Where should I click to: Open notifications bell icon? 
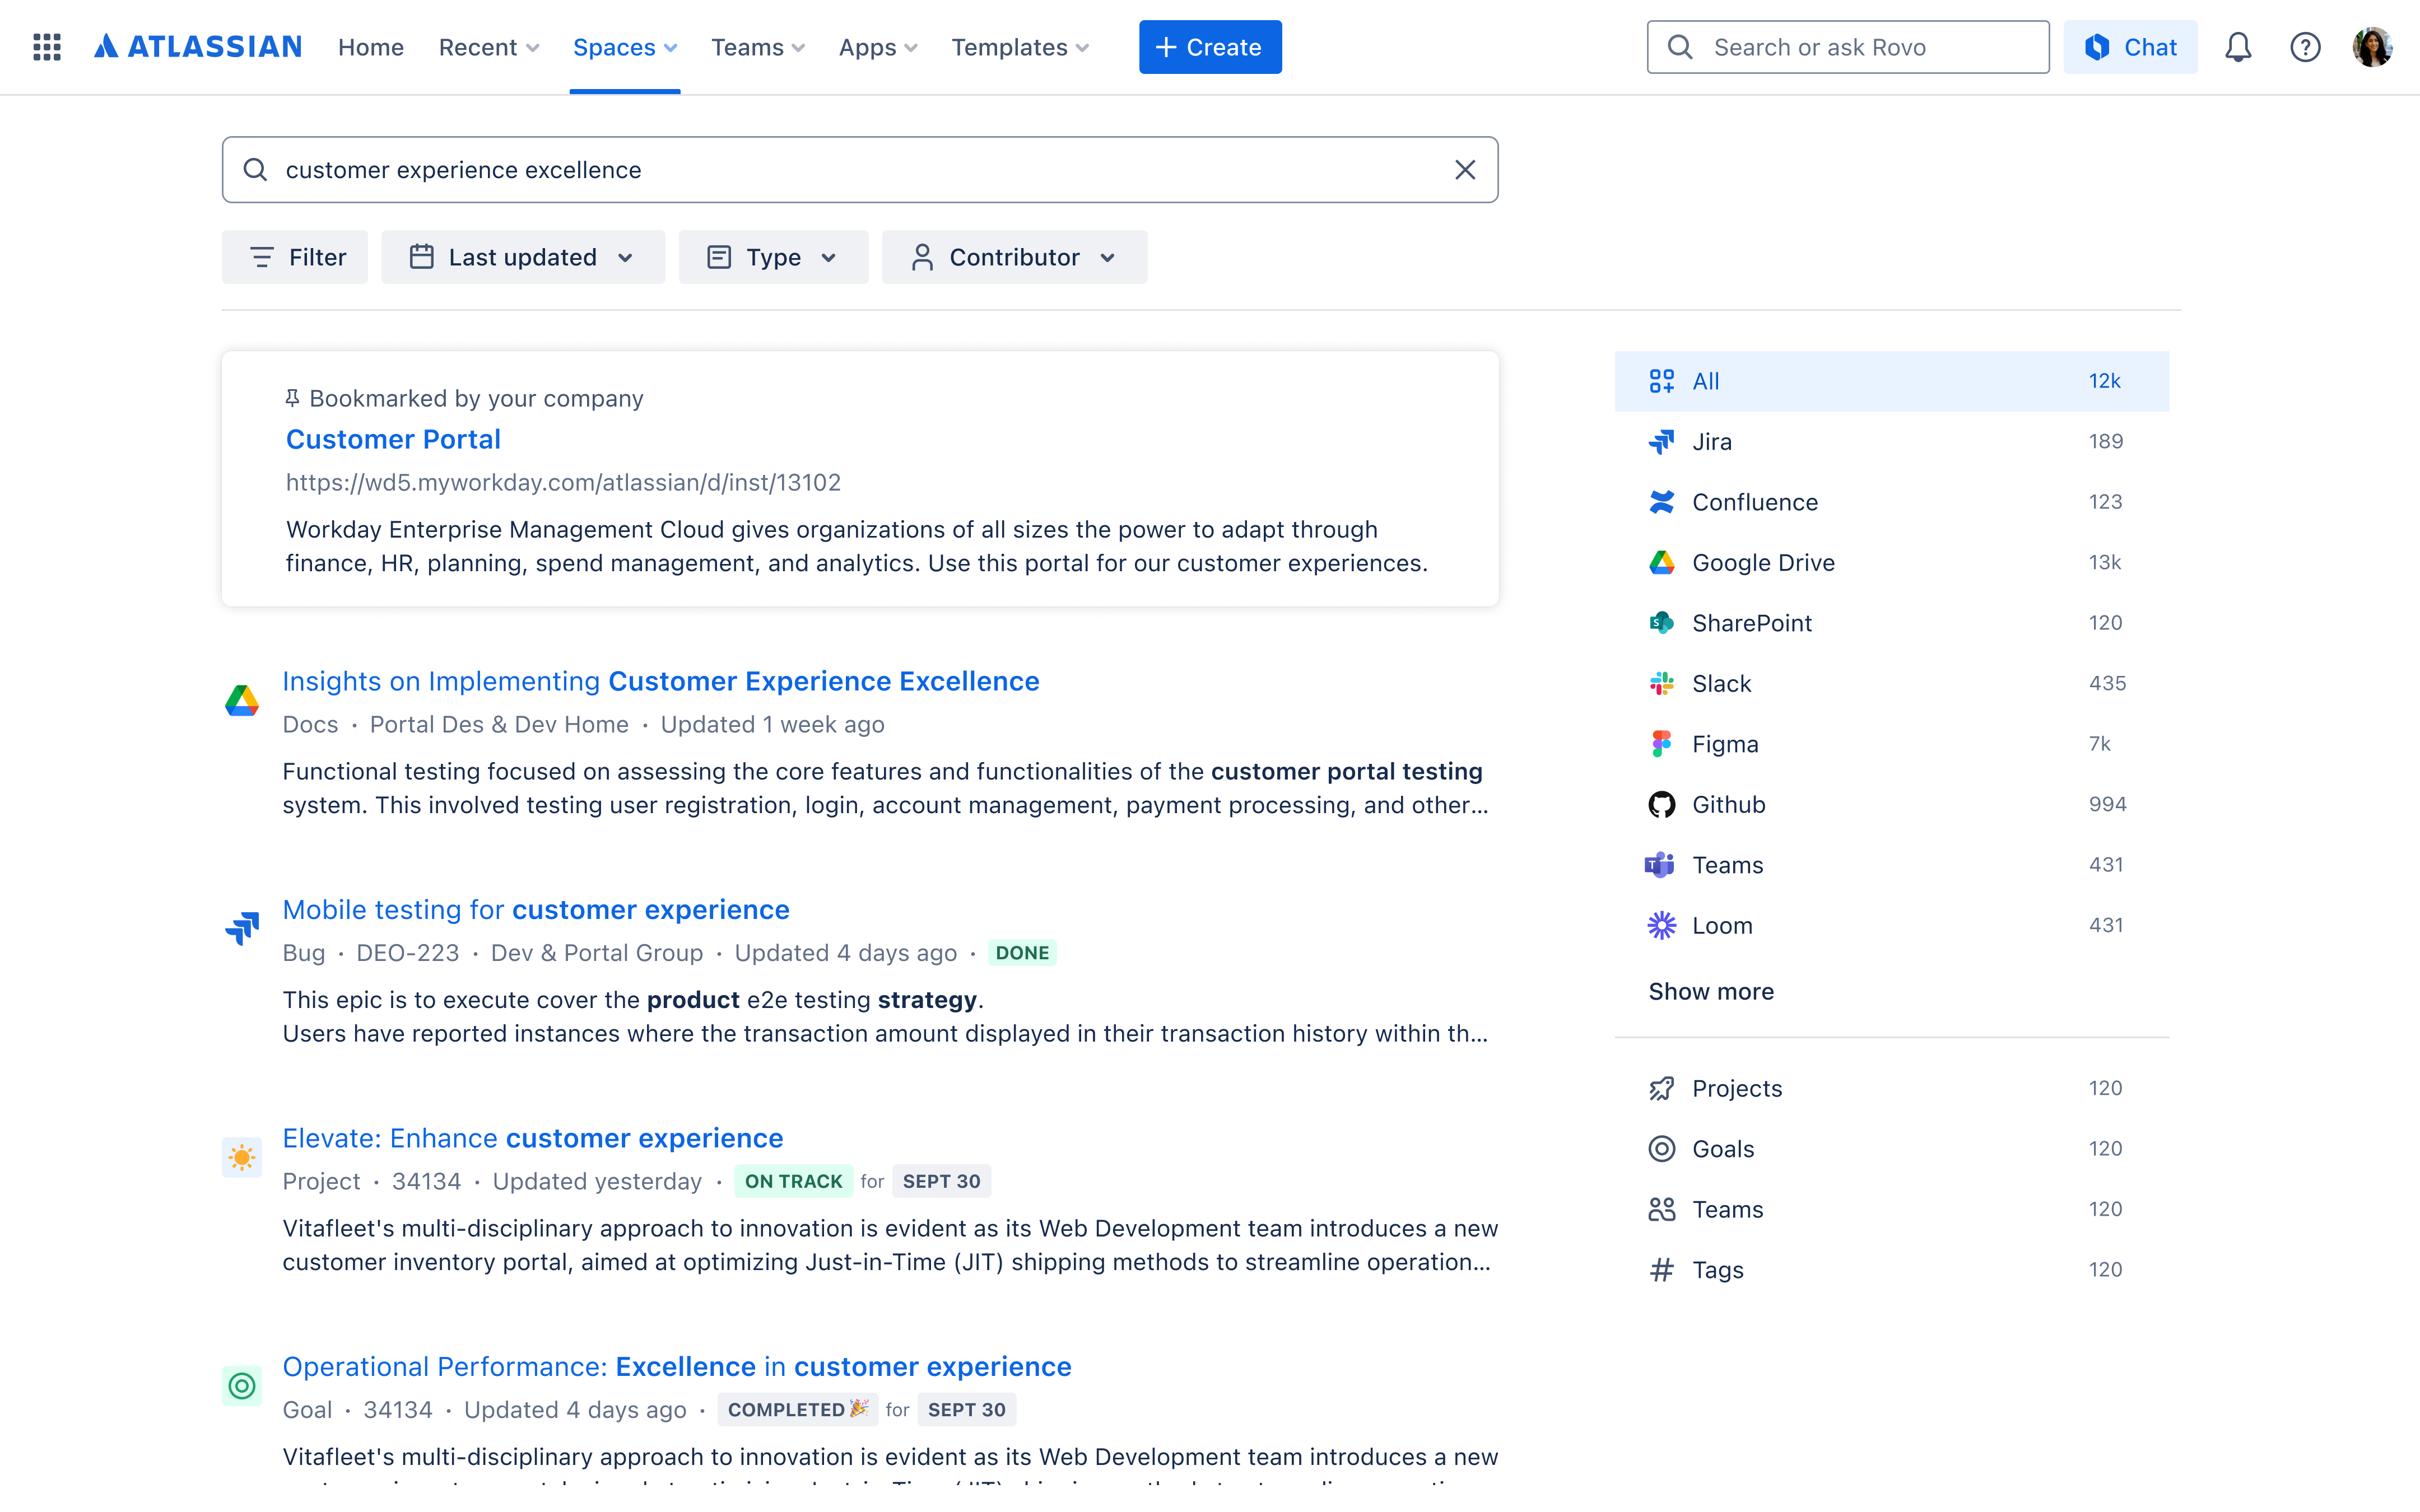point(2238,46)
